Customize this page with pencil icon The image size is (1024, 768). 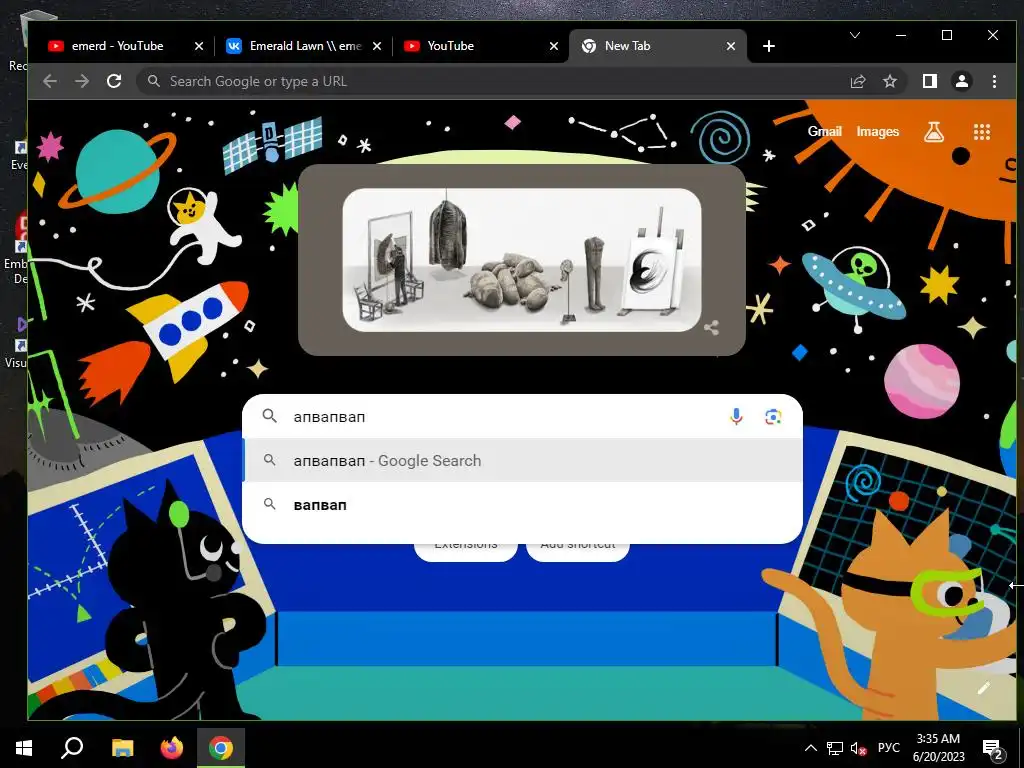point(984,688)
